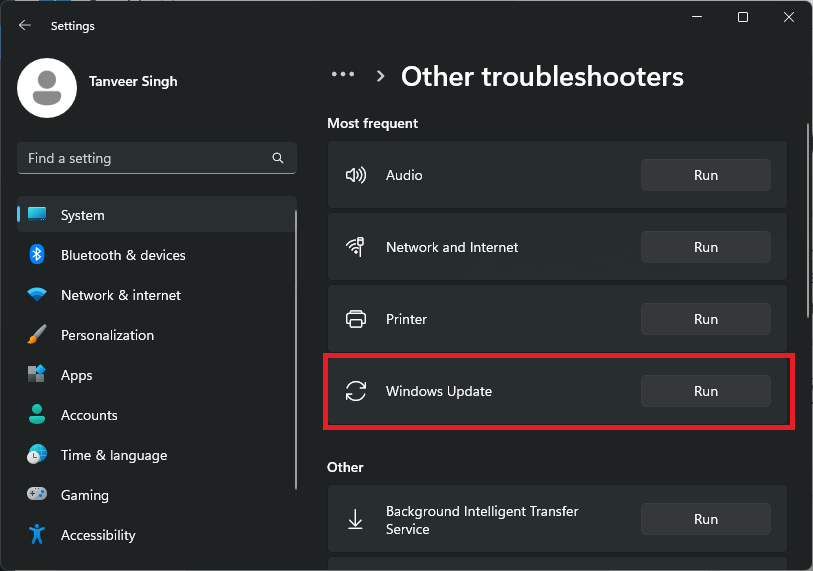Screen dimensions: 813x571
Task: Click the Other troubleshooters page title
Action: pyautogui.click(x=542, y=77)
